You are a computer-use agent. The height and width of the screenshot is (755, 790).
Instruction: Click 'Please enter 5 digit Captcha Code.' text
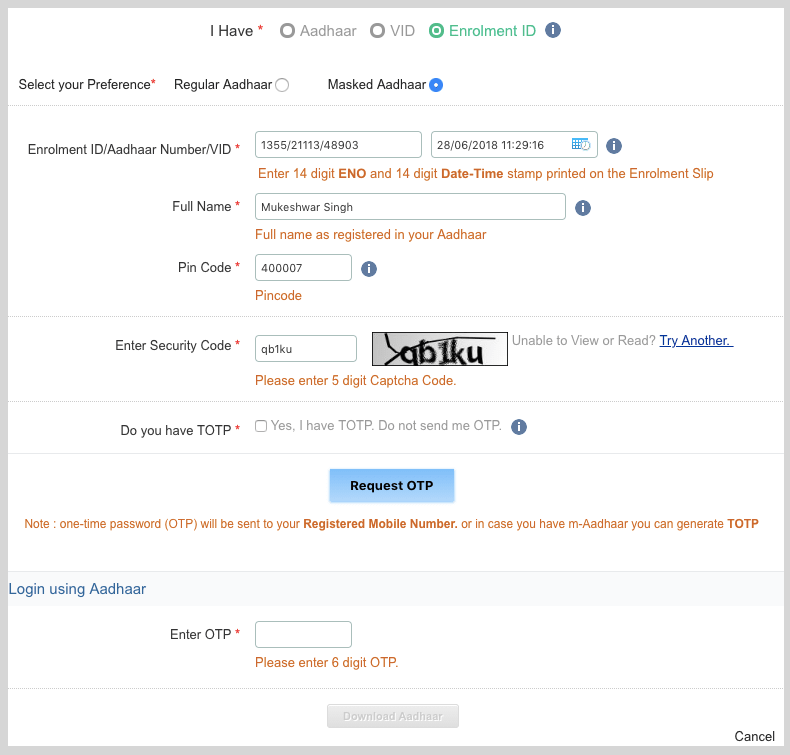coord(355,380)
